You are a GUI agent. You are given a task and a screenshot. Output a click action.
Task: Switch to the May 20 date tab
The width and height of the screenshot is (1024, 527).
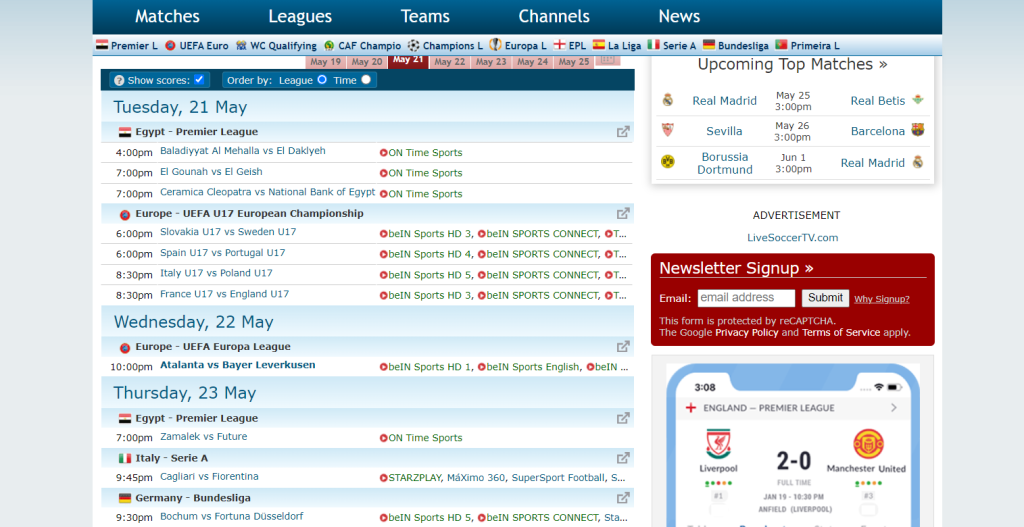click(x=367, y=62)
